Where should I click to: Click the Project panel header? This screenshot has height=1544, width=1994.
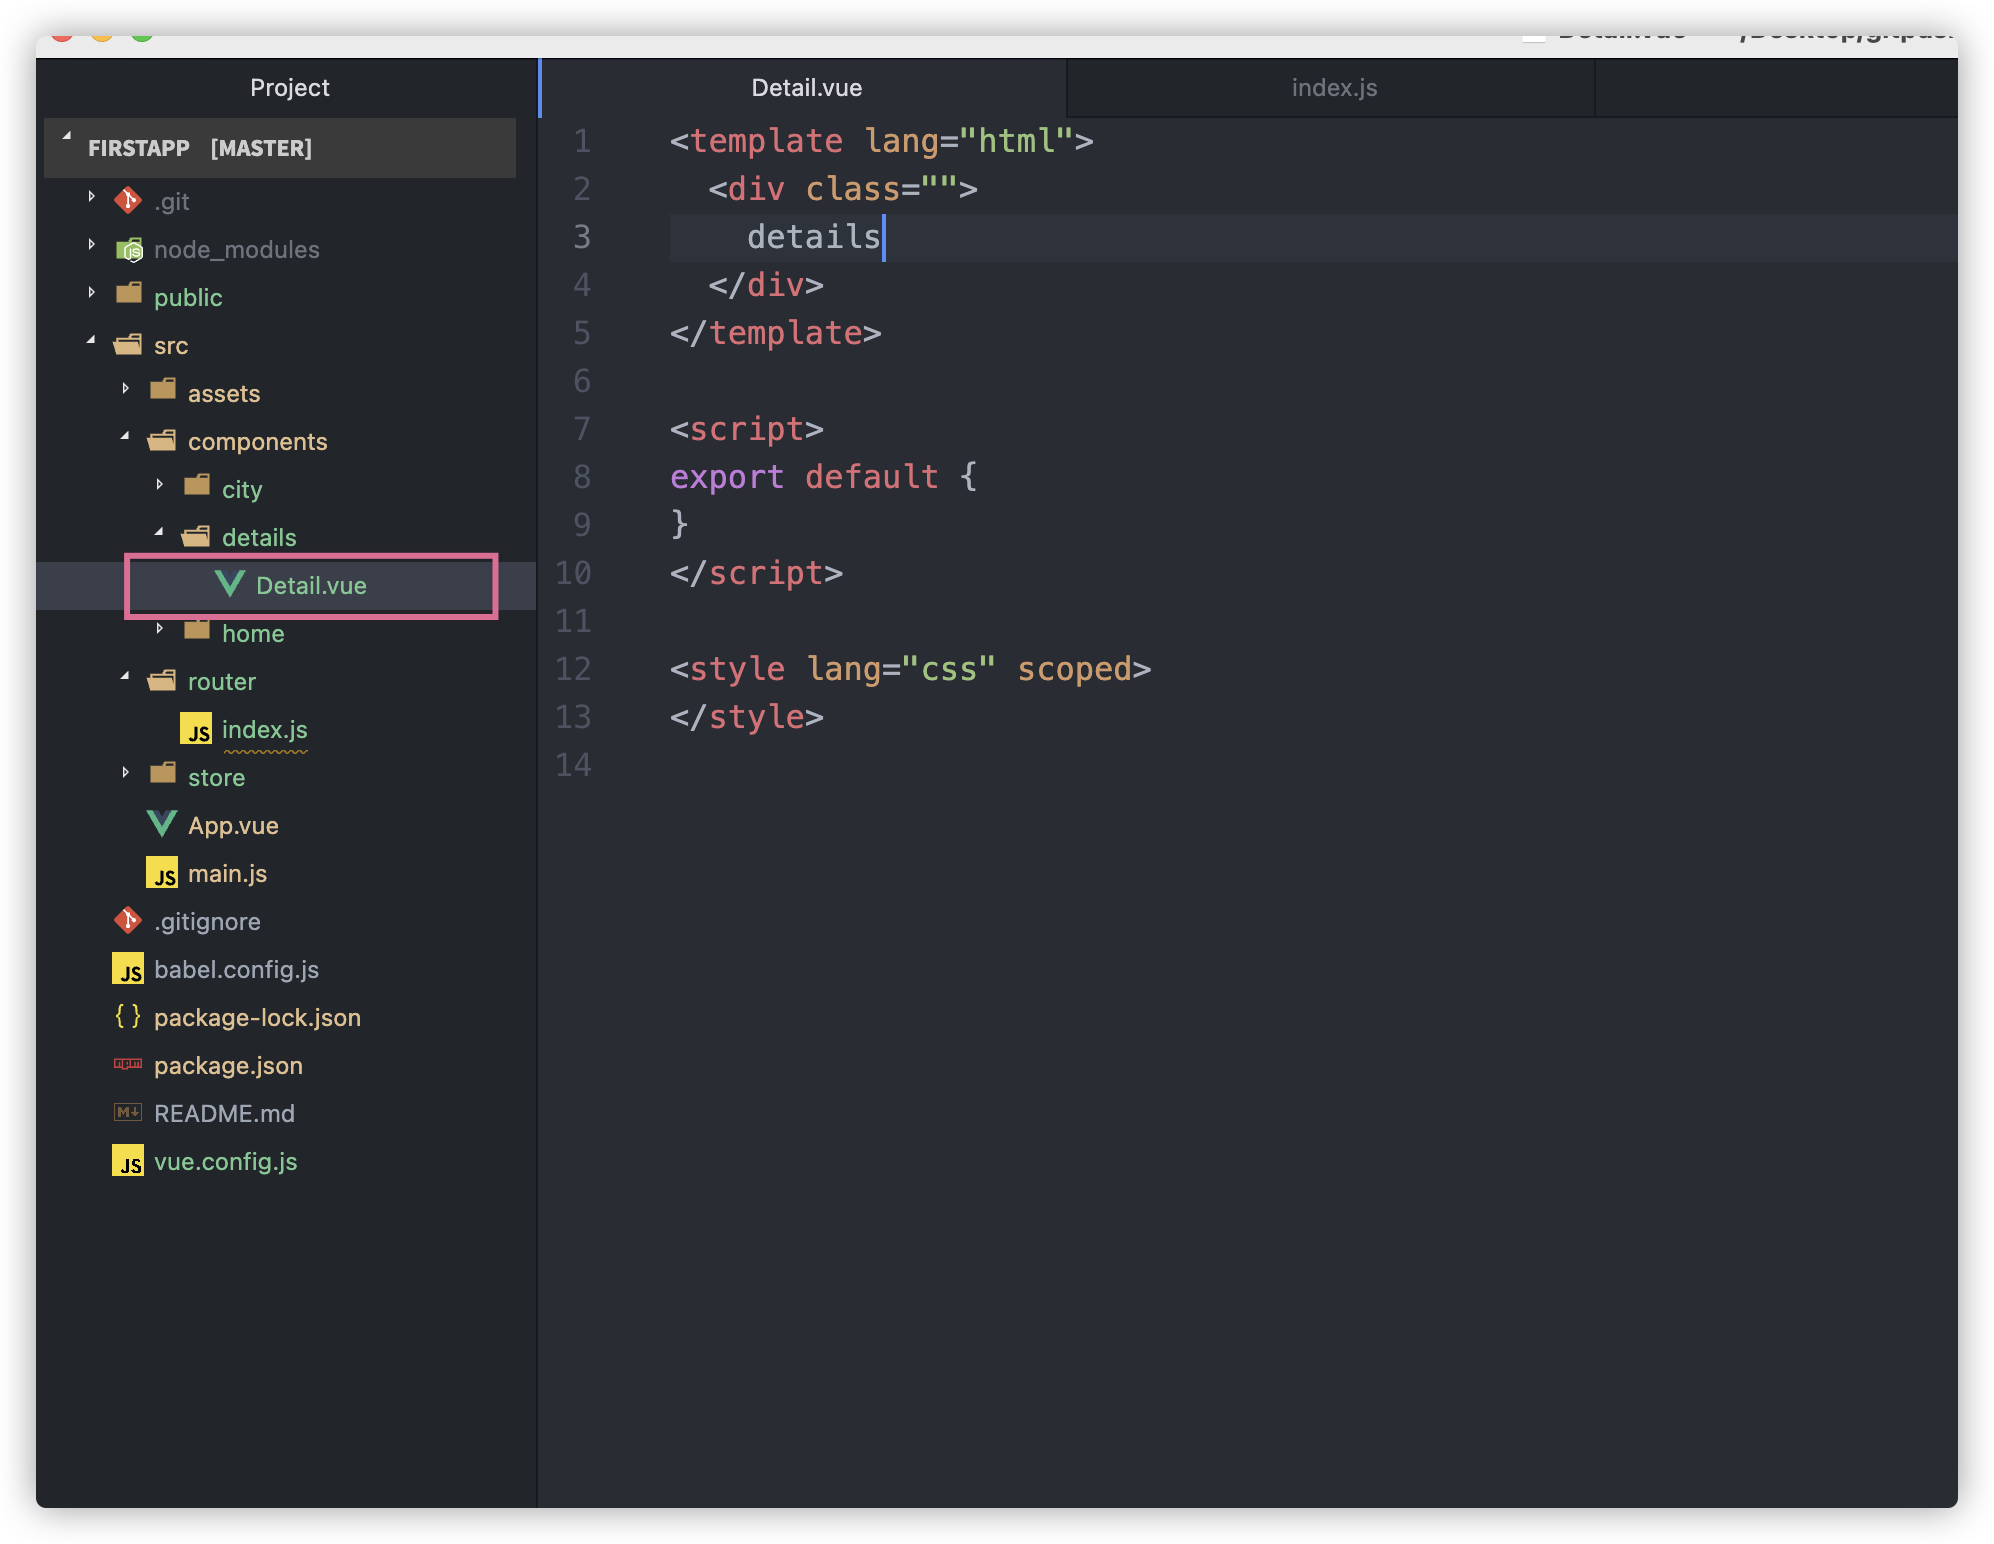(289, 88)
